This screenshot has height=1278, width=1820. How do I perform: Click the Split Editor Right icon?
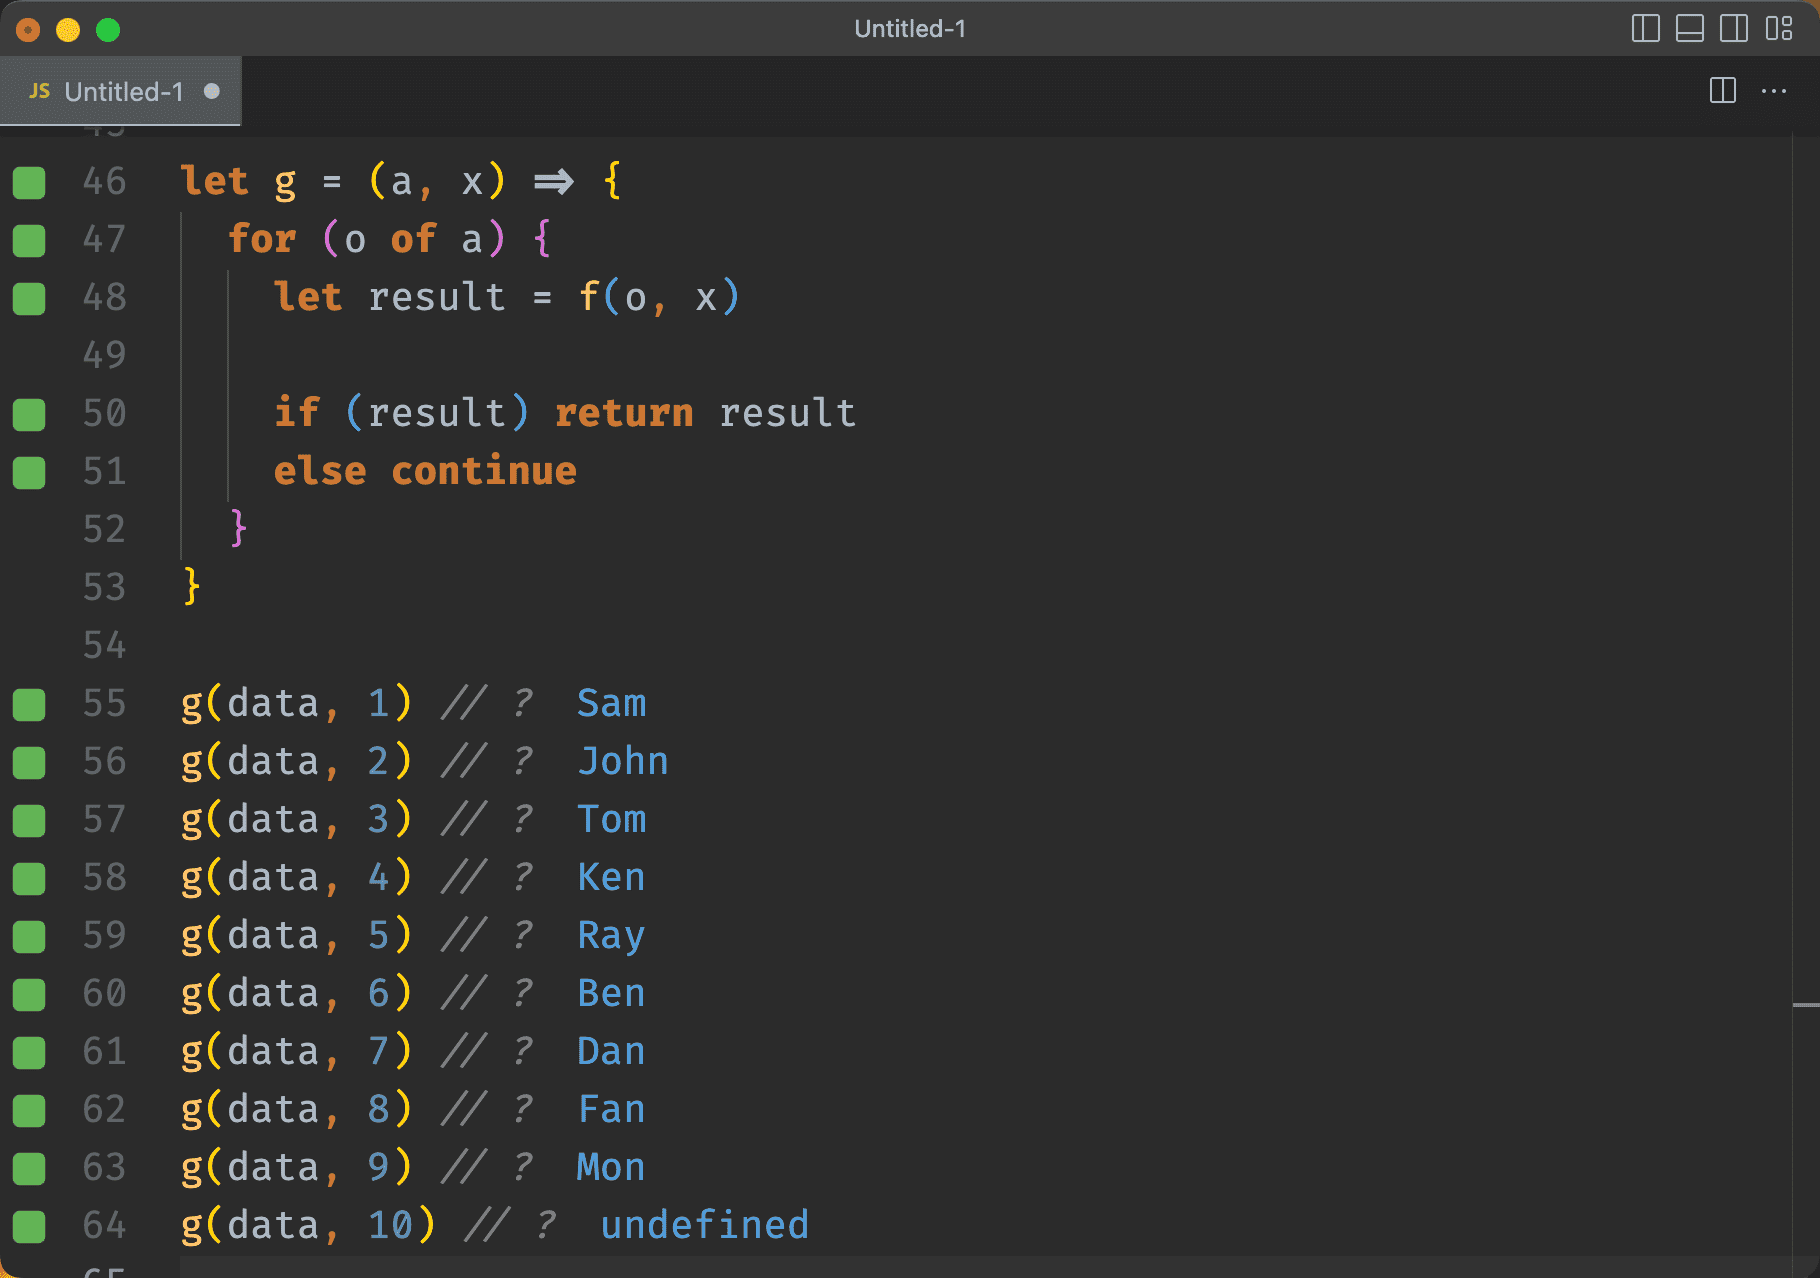point(1722,91)
